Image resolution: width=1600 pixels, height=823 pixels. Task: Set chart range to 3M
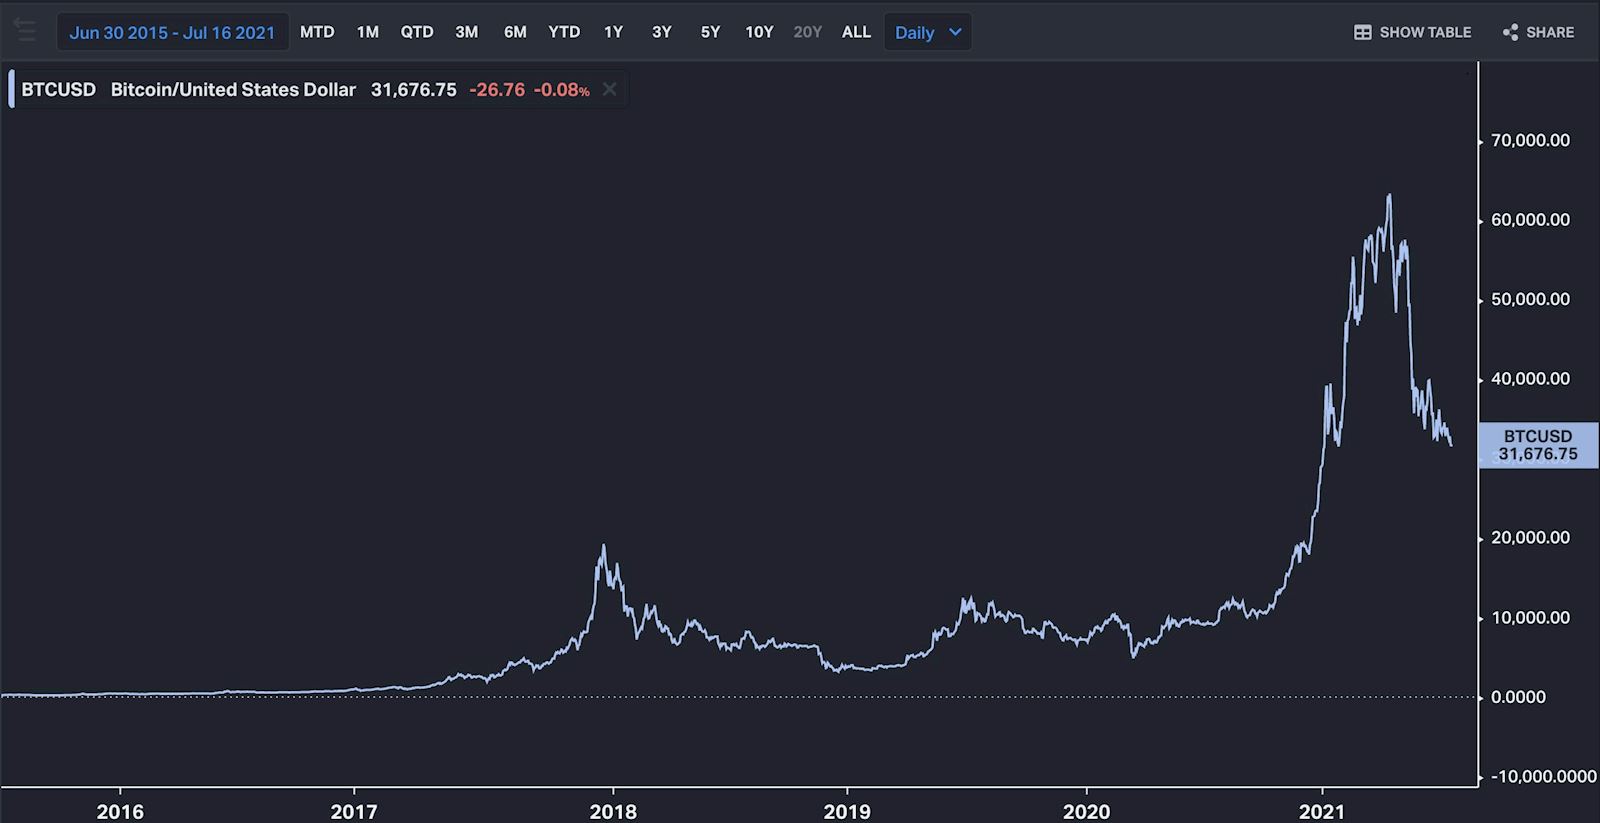click(466, 32)
